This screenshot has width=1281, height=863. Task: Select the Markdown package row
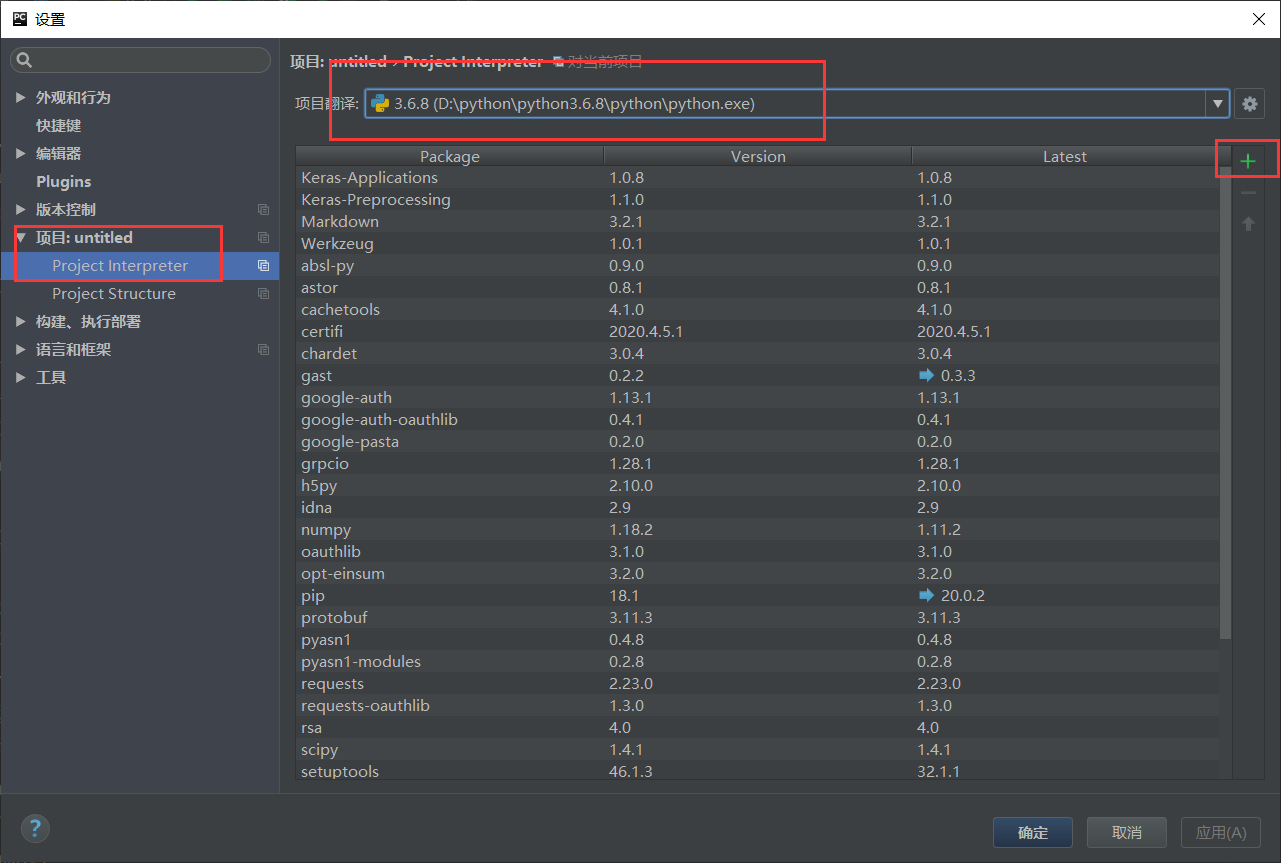pyautogui.click(x=757, y=222)
